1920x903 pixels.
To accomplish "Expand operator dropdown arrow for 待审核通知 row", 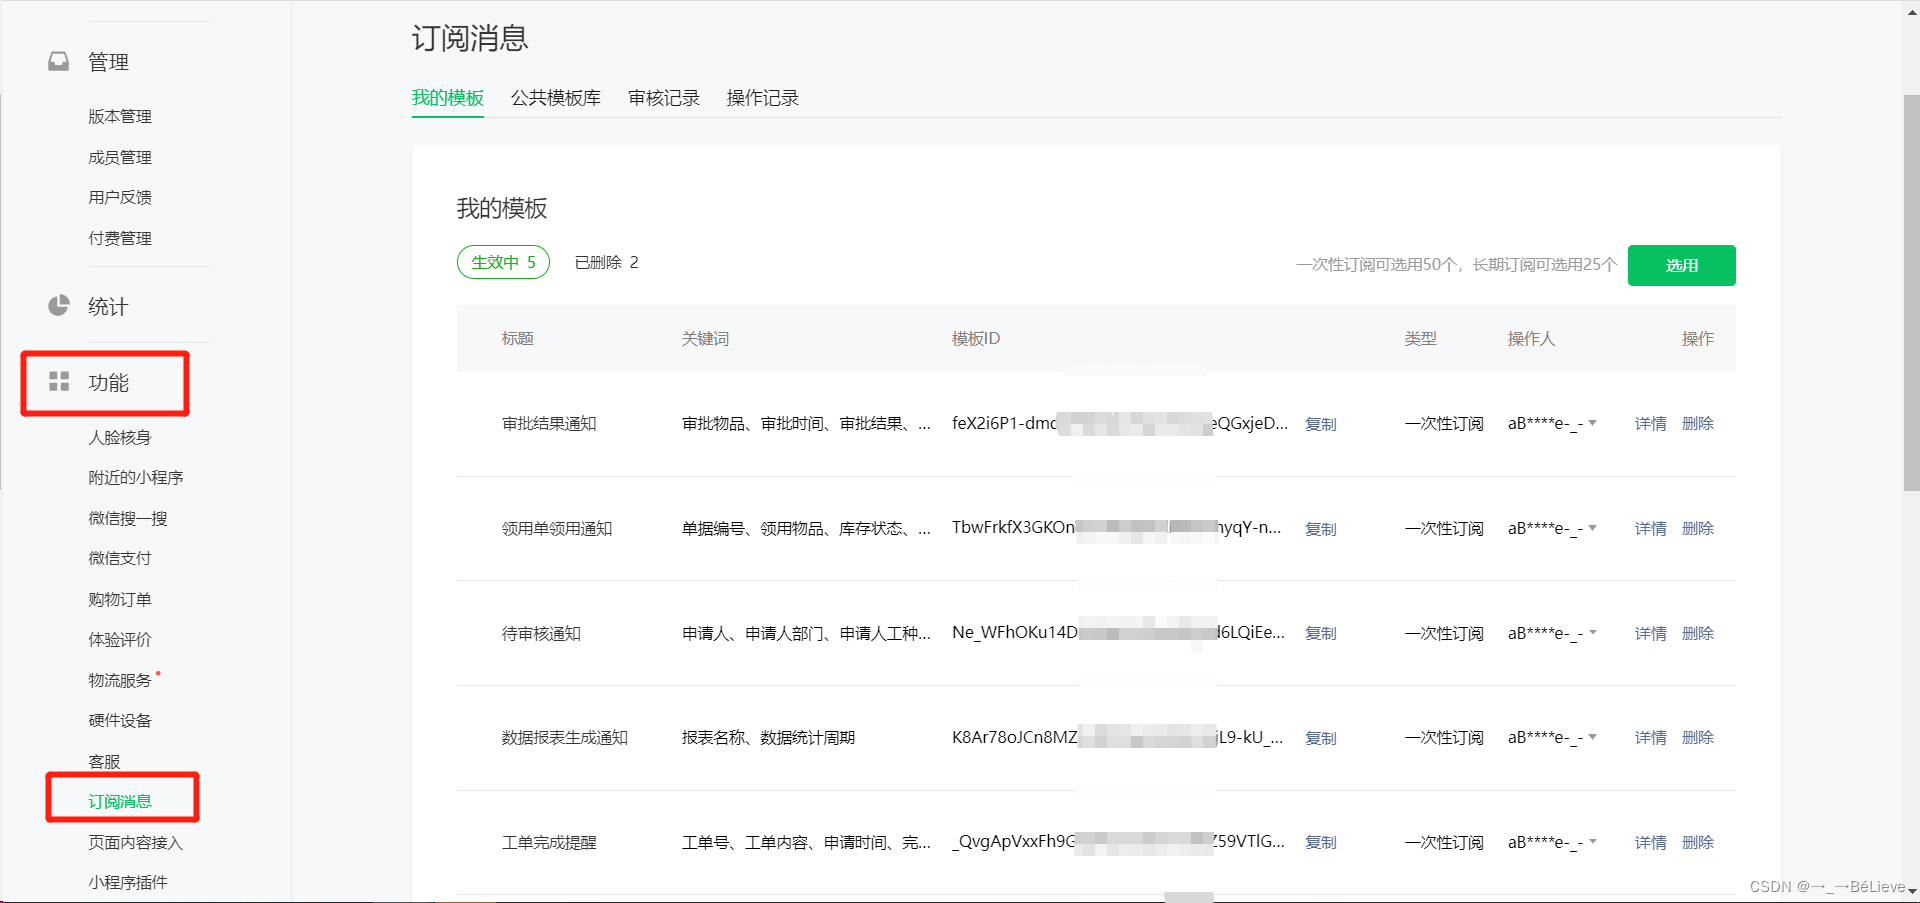I will click(x=1593, y=633).
